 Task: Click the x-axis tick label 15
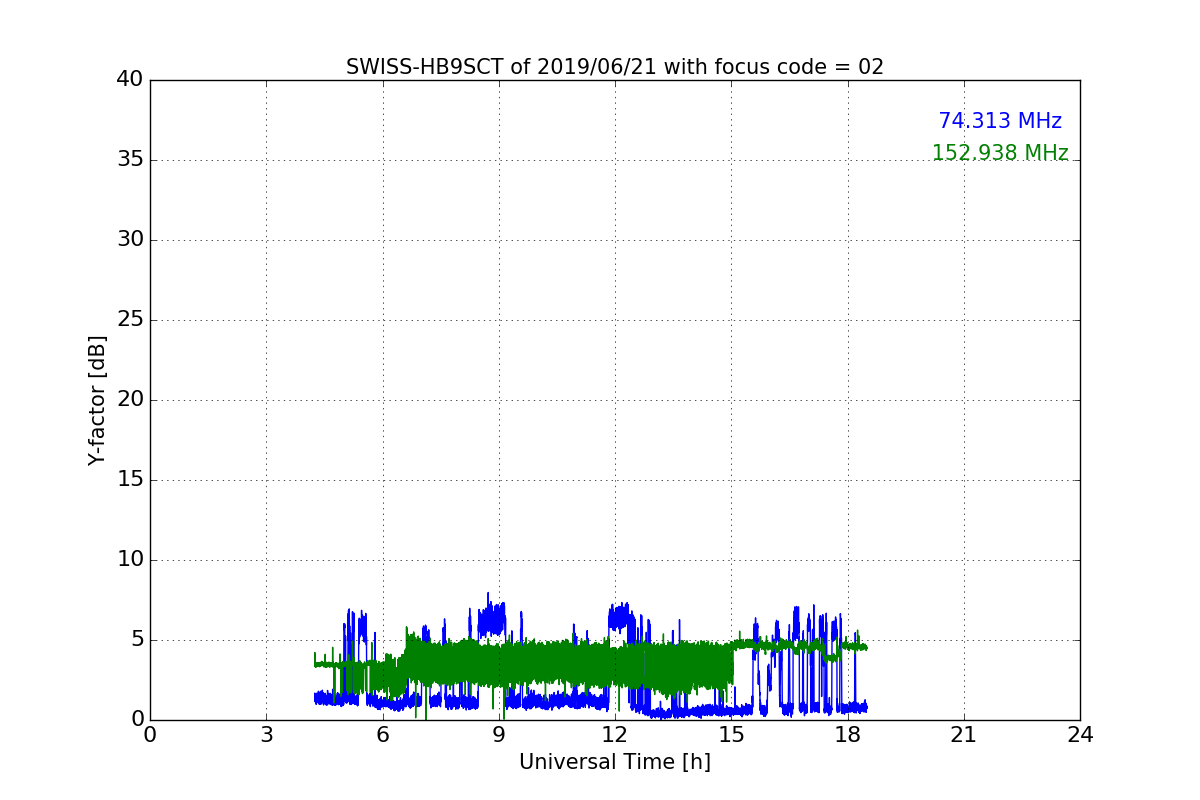click(x=731, y=735)
